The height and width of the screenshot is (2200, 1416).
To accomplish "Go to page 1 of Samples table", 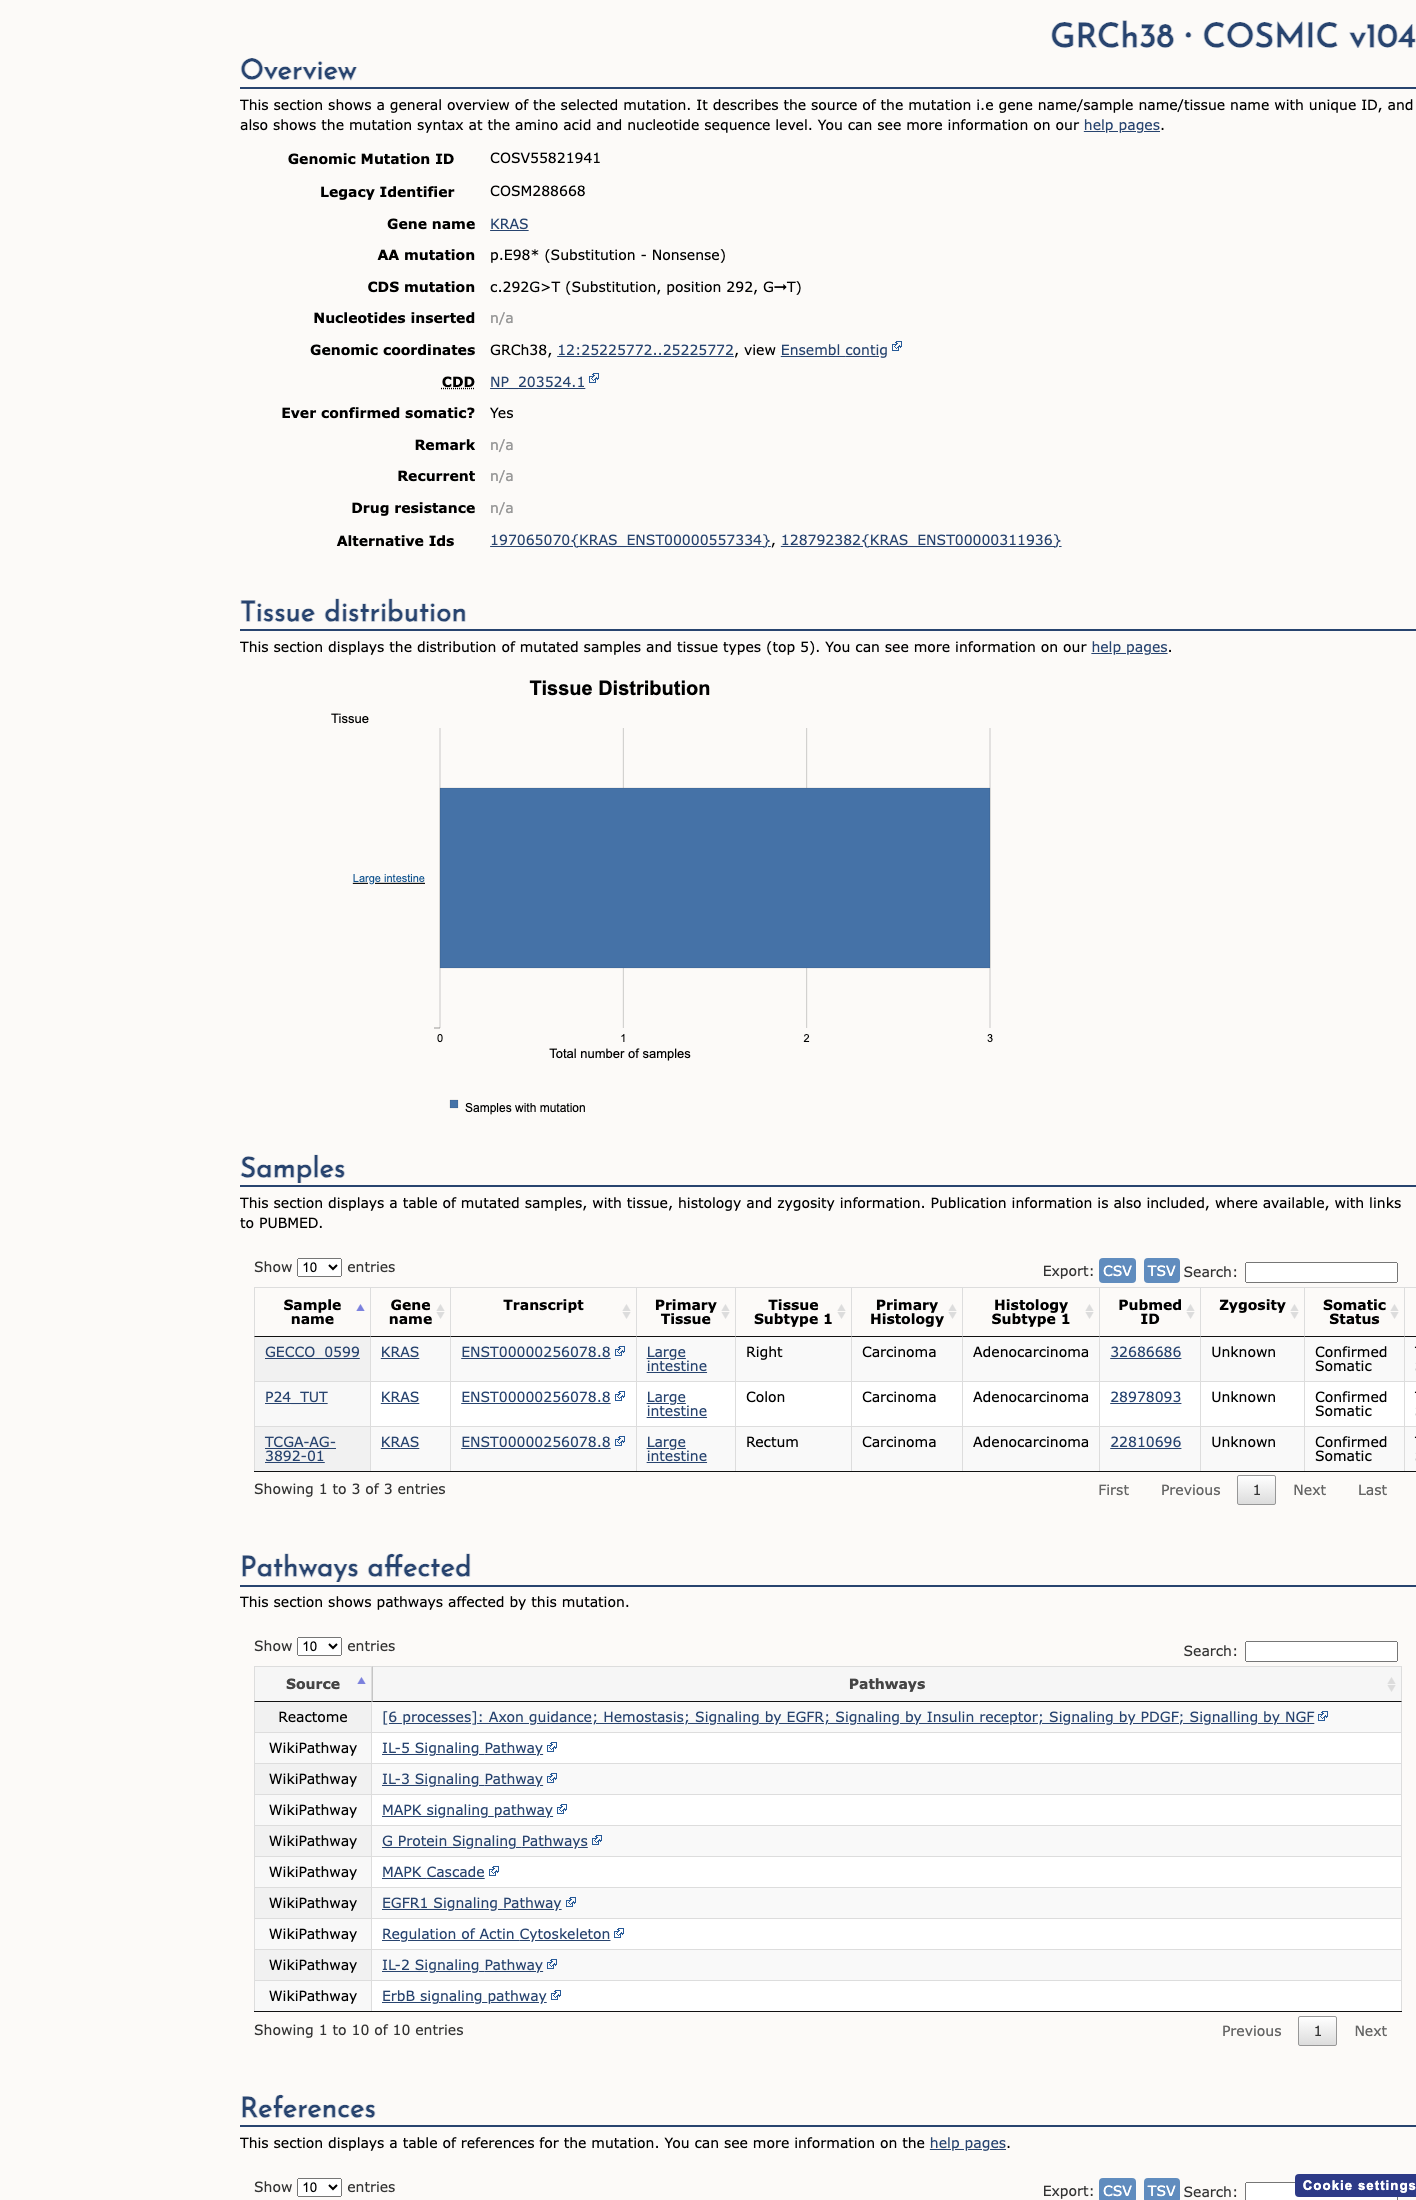I will point(1257,1490).
